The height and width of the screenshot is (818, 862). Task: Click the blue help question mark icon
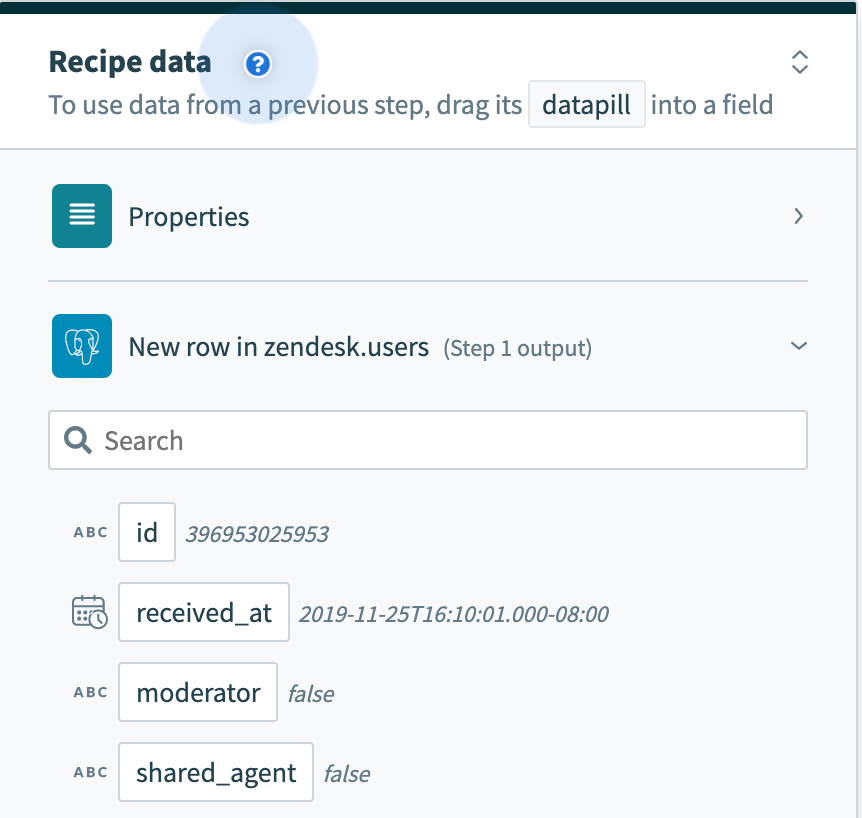click(258, 65)
